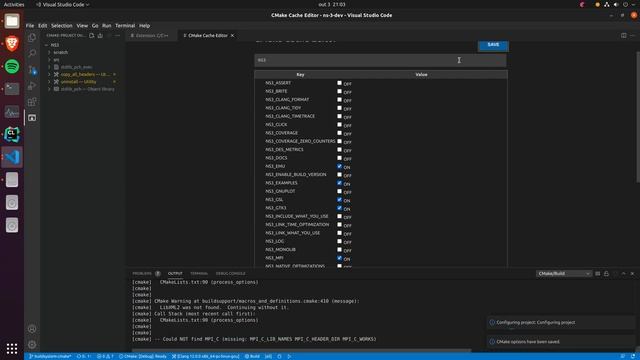This screenshot has width=640, height=360.
Task: Click CMake Debug Ready status item
Action: pyautogui.click(x=143, y=356)
